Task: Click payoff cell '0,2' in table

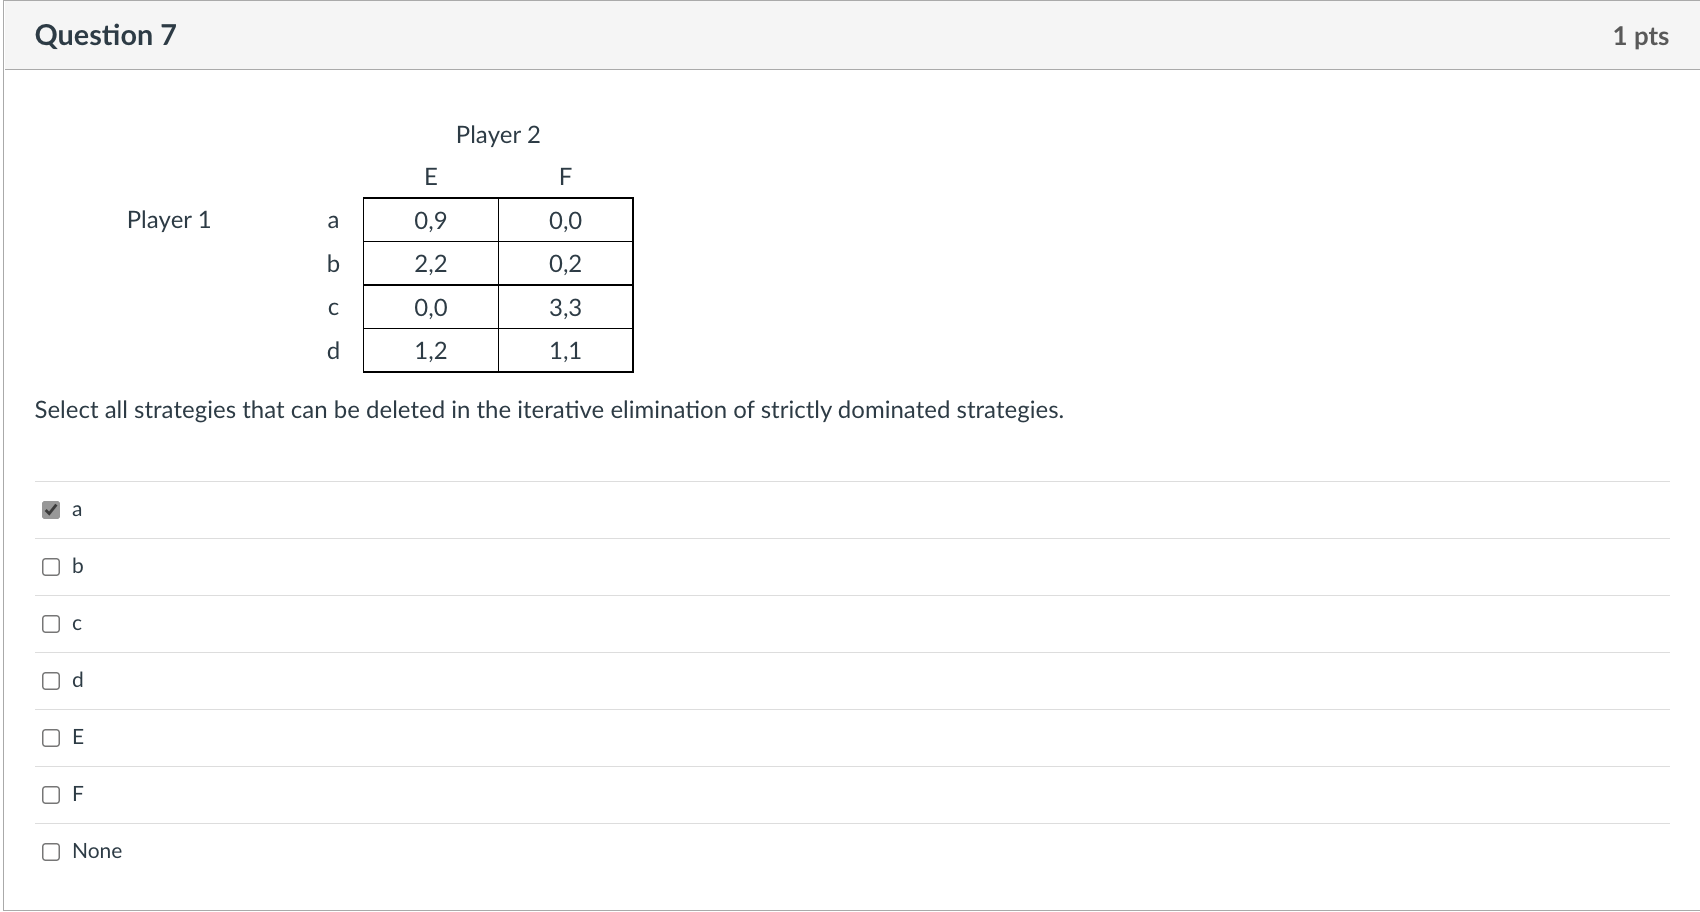Action: click(565, 264)
